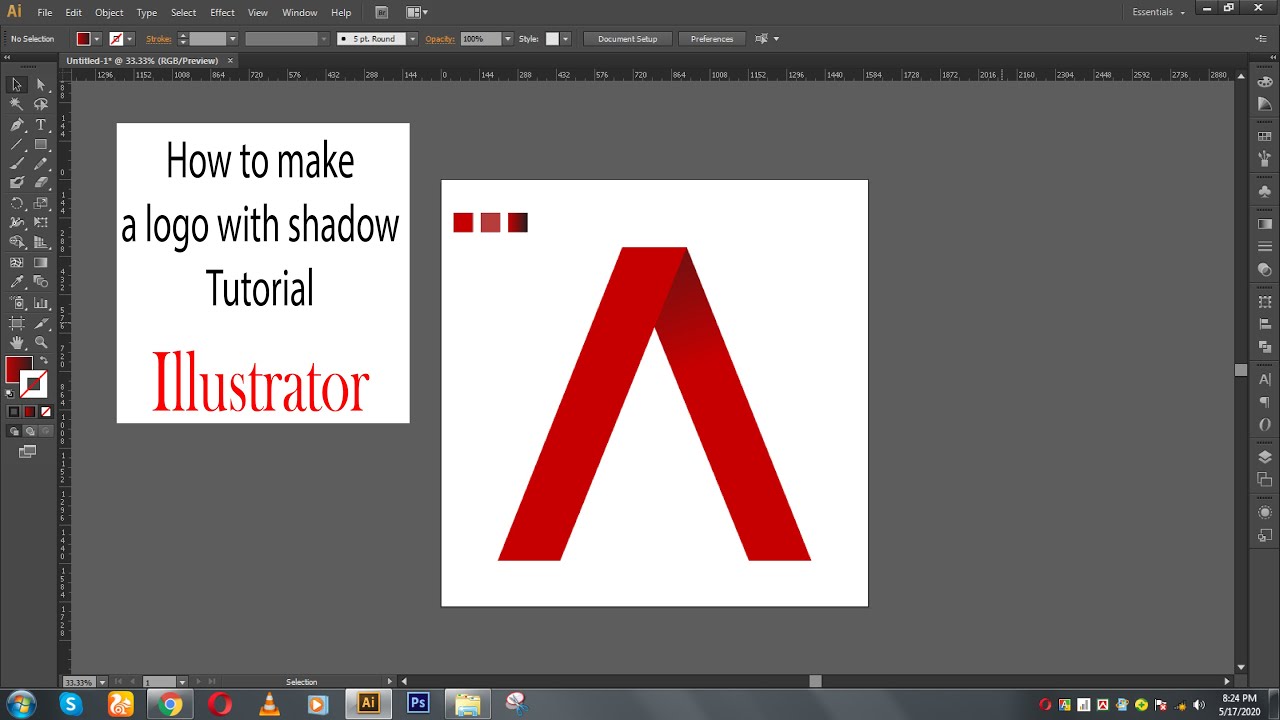
Task: Select the Rectangle tool
Action: (x=41, y=144)
